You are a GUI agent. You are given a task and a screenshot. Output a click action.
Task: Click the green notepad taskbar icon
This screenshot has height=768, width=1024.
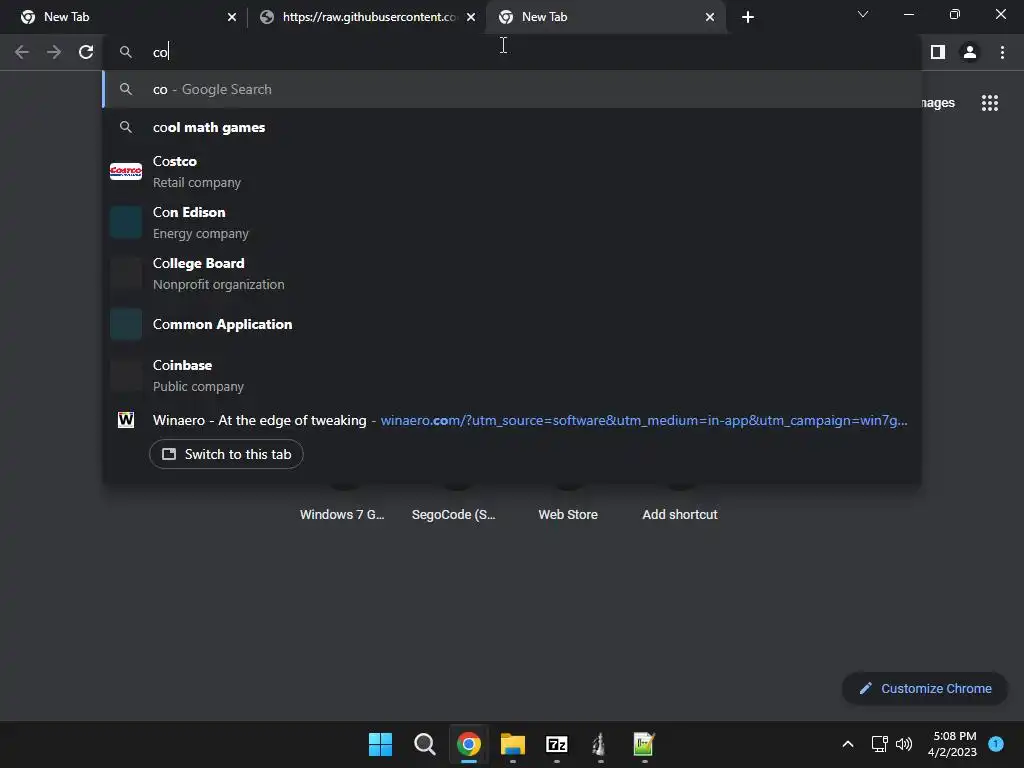point(644,744)
